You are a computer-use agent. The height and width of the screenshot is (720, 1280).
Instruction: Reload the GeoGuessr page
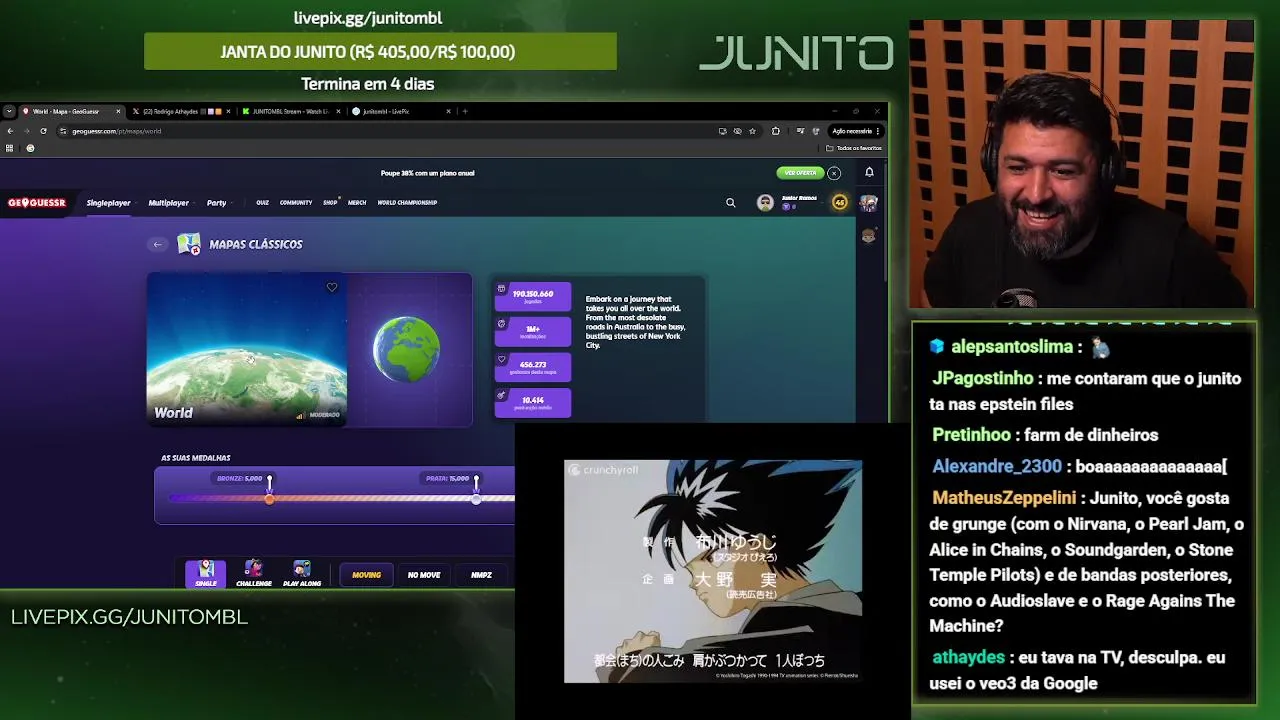tap(43, 131)
